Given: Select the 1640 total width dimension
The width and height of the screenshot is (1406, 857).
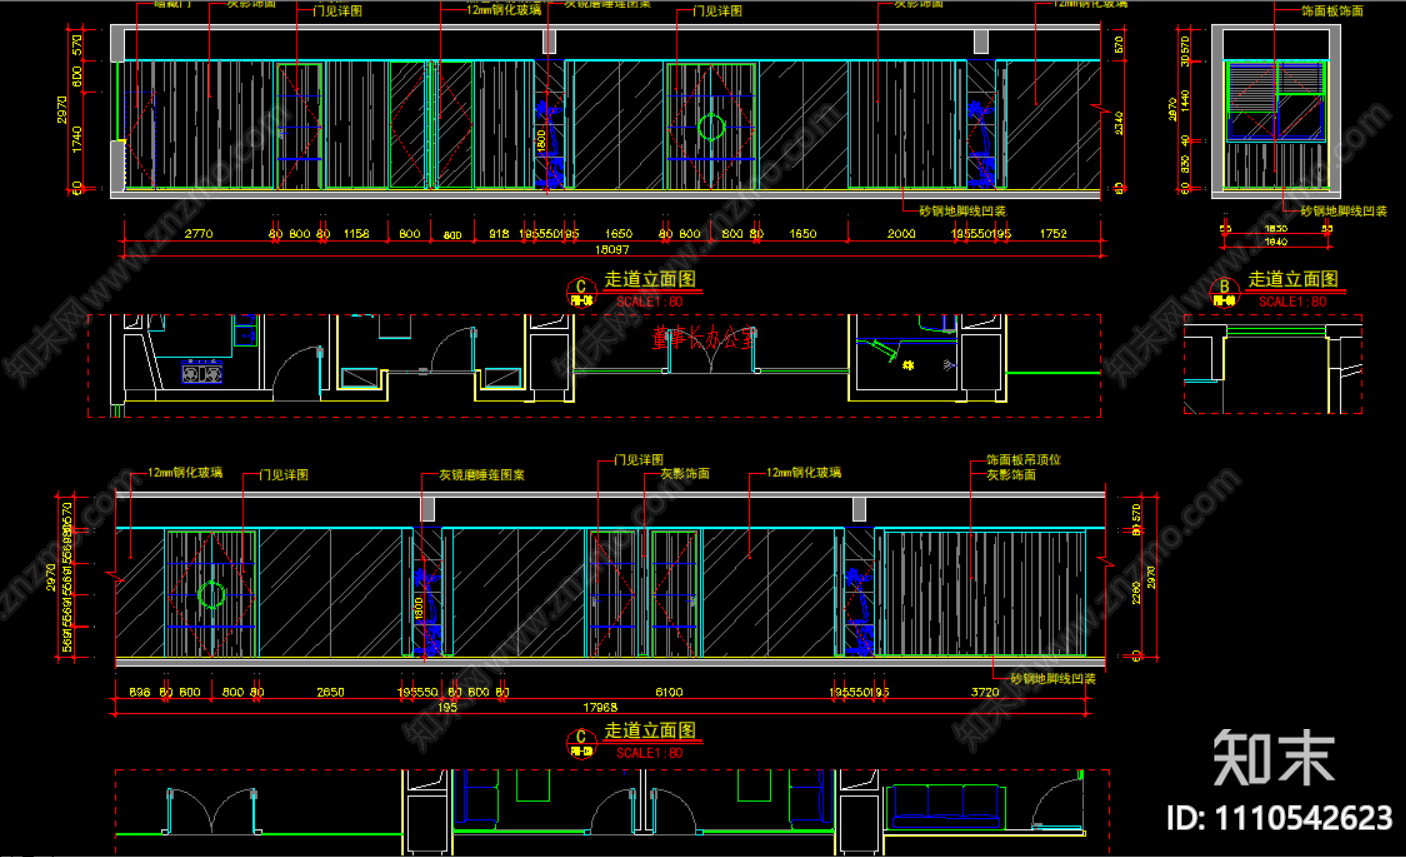Looking at the screenshot, I should click(1276, 242).
